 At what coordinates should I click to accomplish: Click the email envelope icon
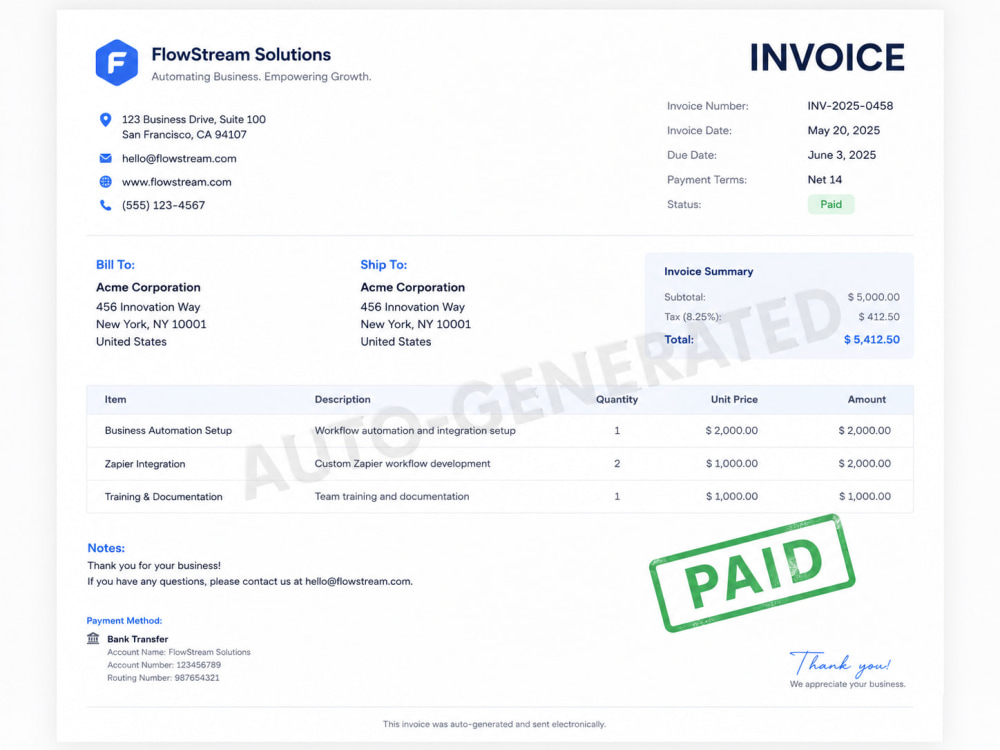105,158
